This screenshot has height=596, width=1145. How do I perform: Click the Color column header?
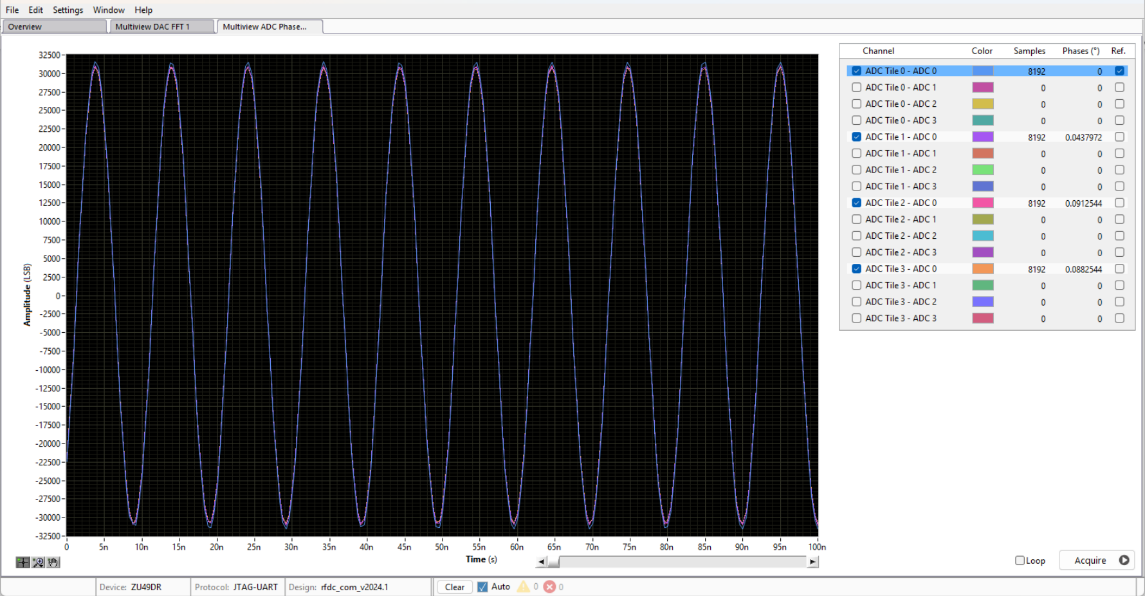coord(981,50)
